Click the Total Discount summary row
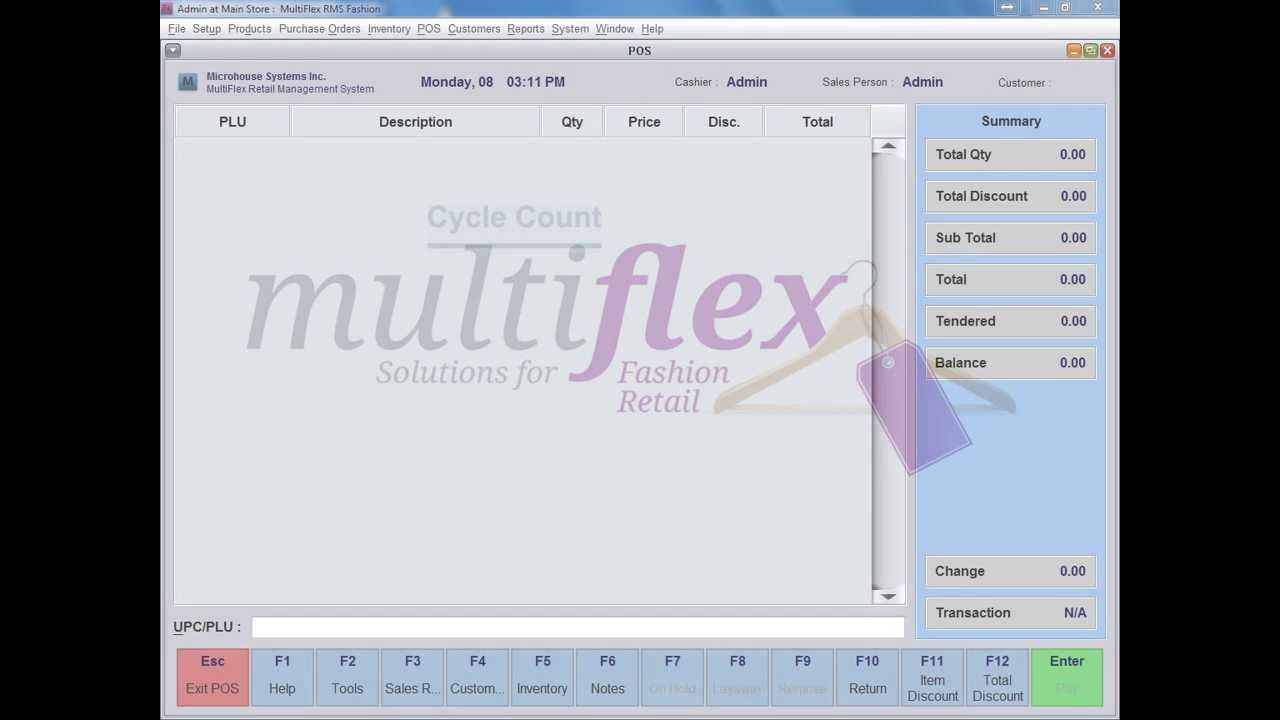Image resolution: width=1280 pixels, height=720 pixels. pos(1011,196)
